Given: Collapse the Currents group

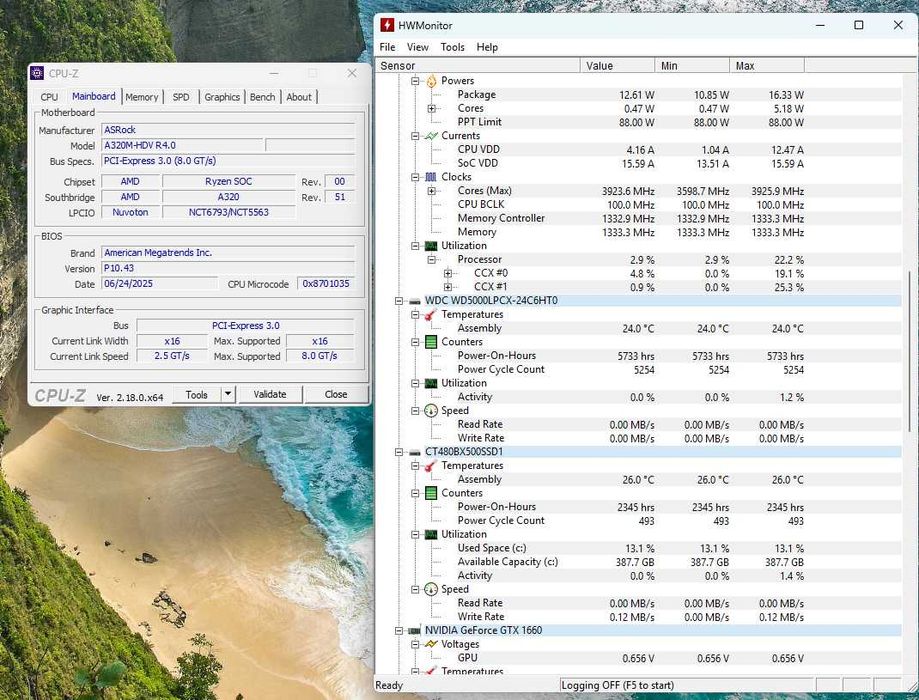Looking at the screenshot, I should (415, 135).
